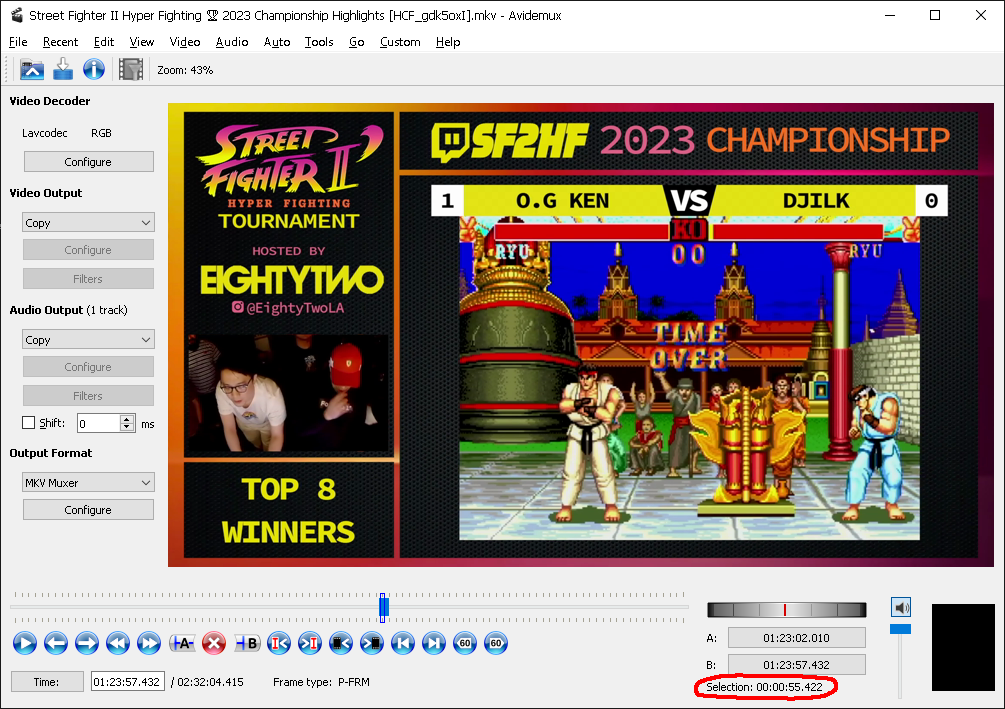Click the red I-beam right-arrow navigation button
The image size is (1005, 709).
(310, 643)
